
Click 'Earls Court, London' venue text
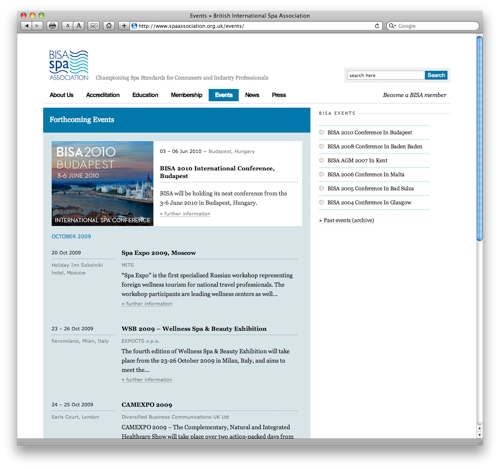coord(75,417)
